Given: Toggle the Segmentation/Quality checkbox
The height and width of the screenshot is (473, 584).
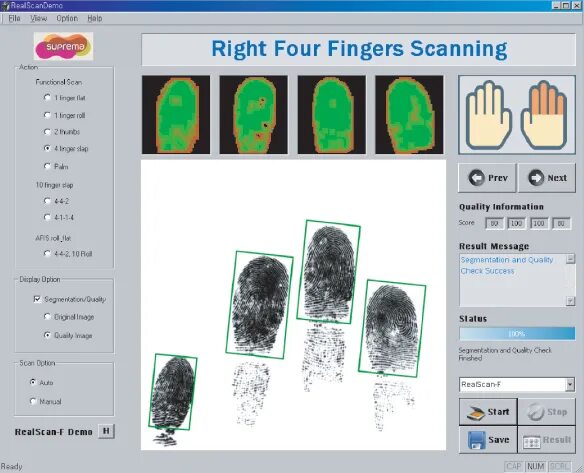Looking at the screenshot, I should pyautogui.click(x=37, y=299).
